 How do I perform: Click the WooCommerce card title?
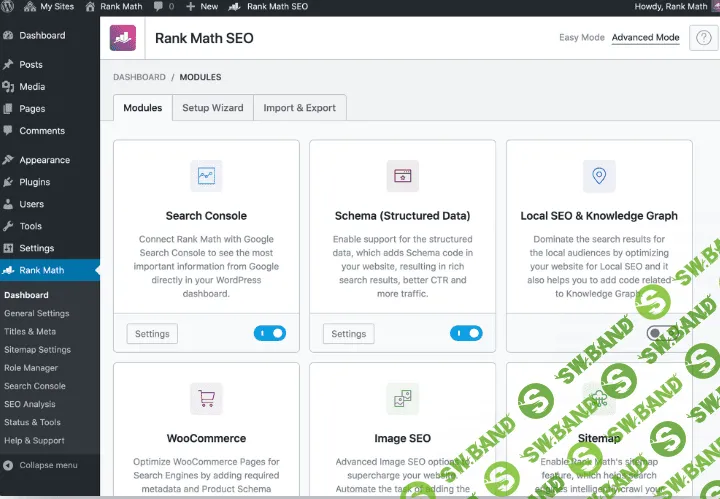206,438
